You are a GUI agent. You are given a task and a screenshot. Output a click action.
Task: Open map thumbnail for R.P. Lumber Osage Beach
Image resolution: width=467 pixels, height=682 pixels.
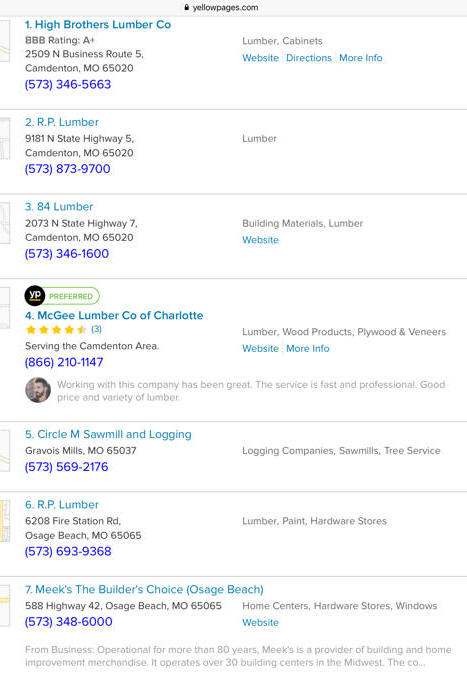click(x=5, y=521)
